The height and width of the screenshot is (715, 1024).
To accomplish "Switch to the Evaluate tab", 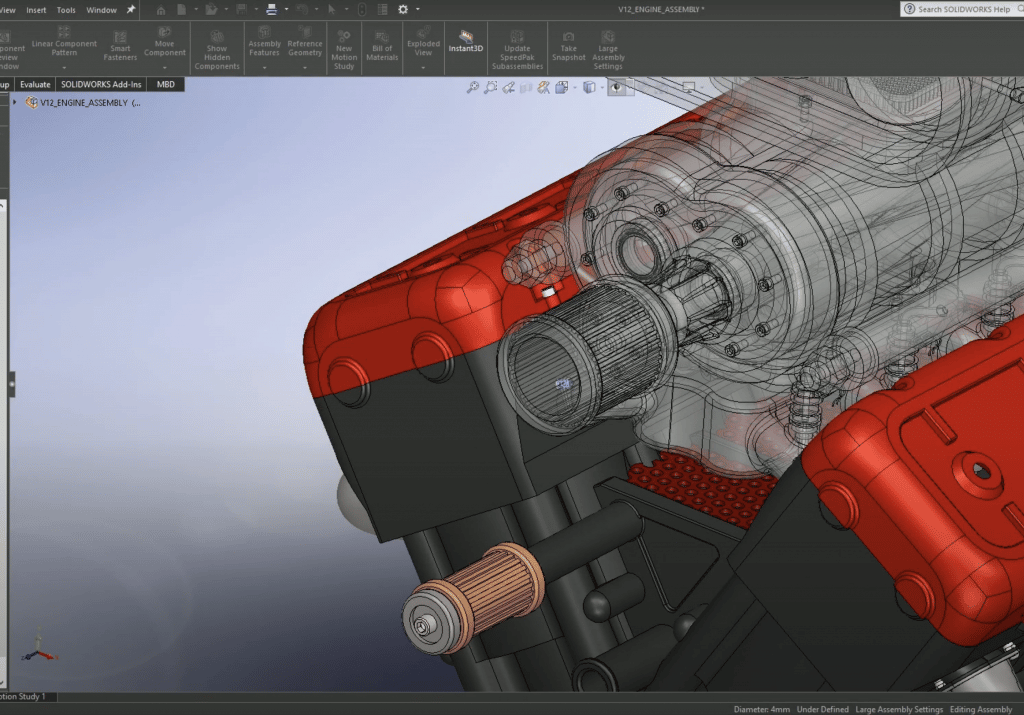I will tap(35, 85).
